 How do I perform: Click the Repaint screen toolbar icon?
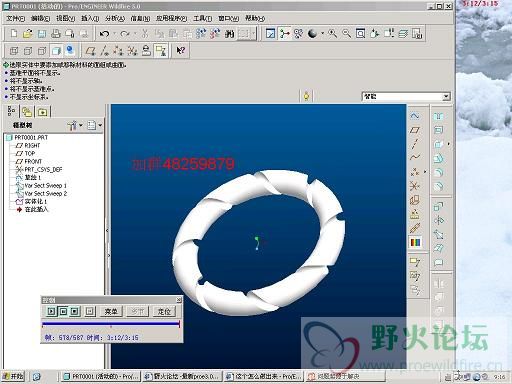click(x=270, y=33)
